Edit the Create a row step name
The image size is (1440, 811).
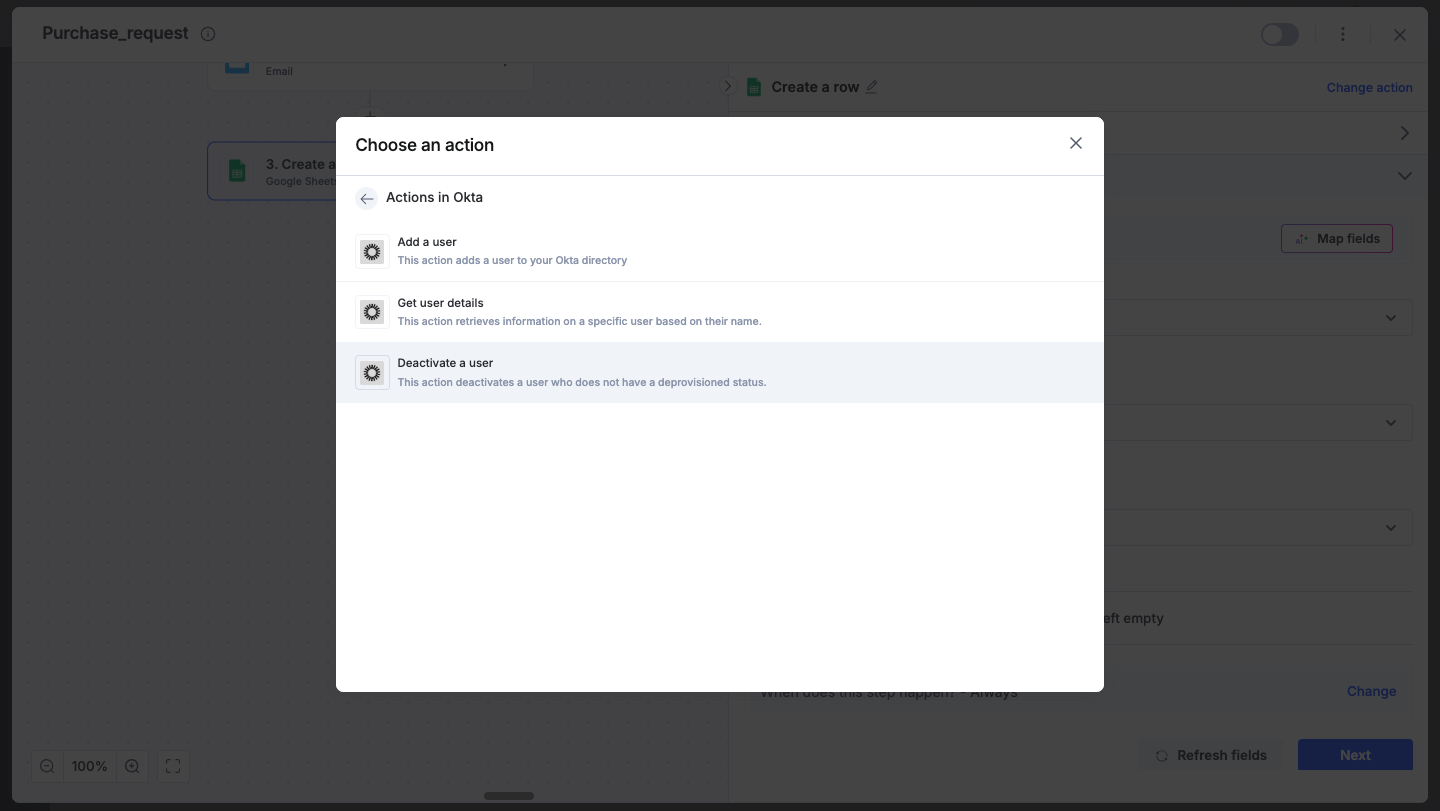click(x=871, y=87)
